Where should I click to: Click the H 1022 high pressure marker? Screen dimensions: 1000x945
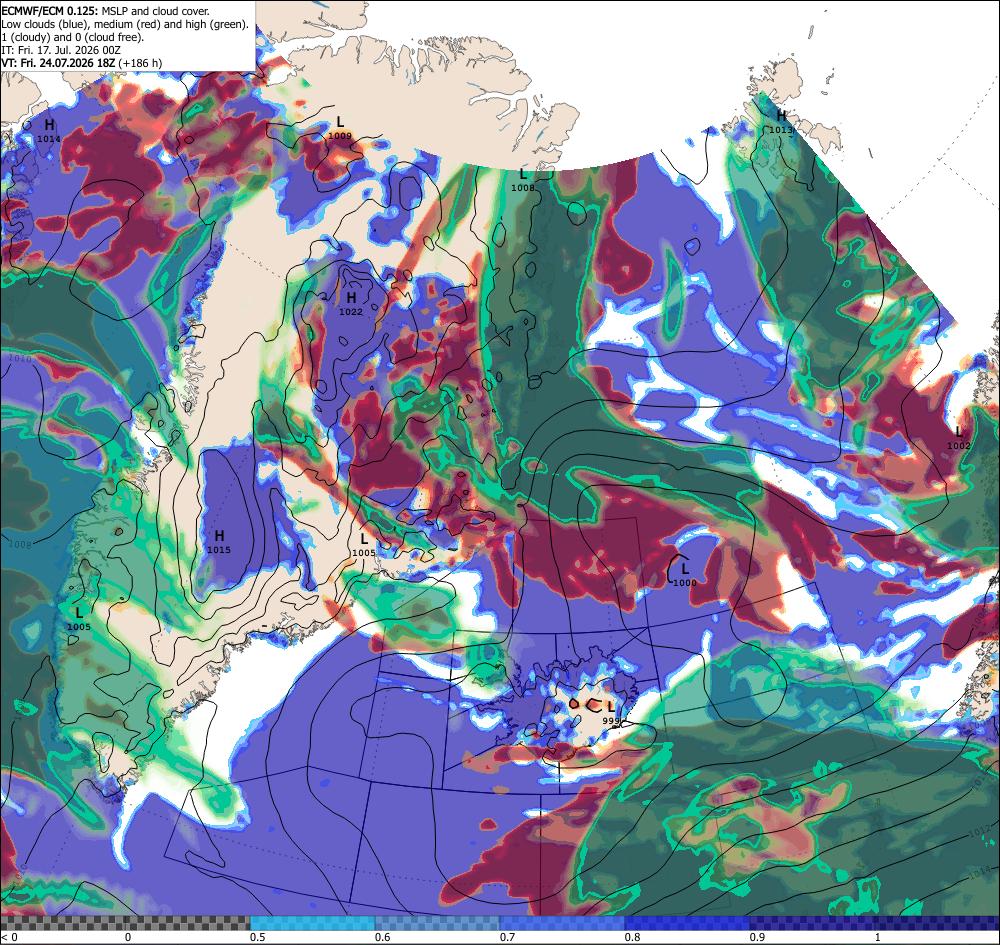[x=351, y=303]
